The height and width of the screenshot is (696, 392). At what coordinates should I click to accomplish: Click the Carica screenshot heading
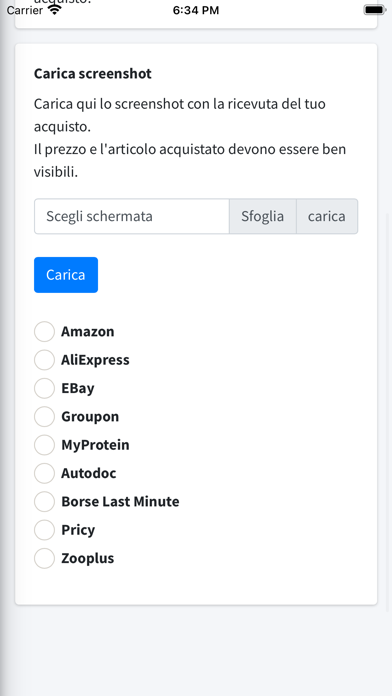coord(93,74)
